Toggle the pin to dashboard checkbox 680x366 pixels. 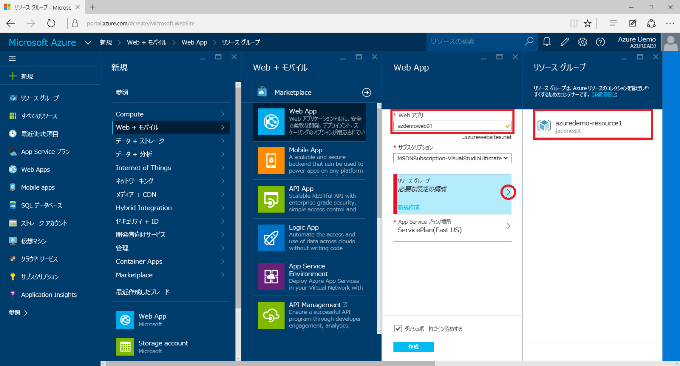pyautogui.click(x=398, y=328)
